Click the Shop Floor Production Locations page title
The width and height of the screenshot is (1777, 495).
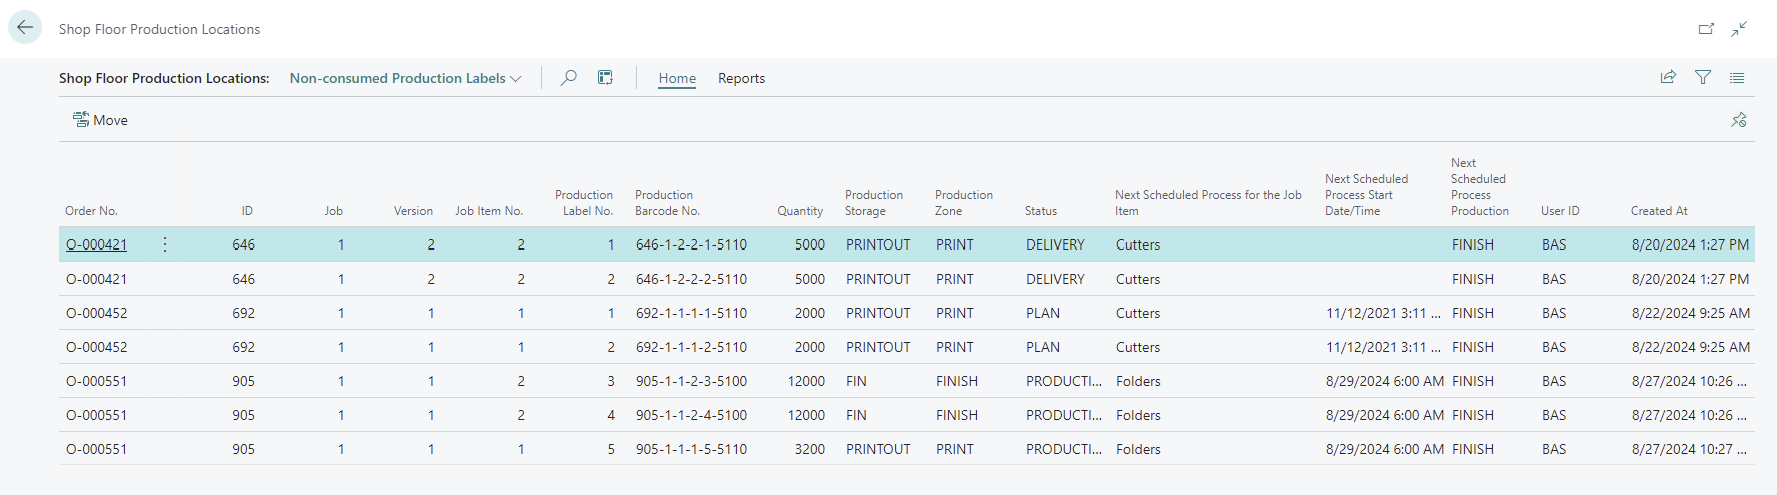coord(159,29)
